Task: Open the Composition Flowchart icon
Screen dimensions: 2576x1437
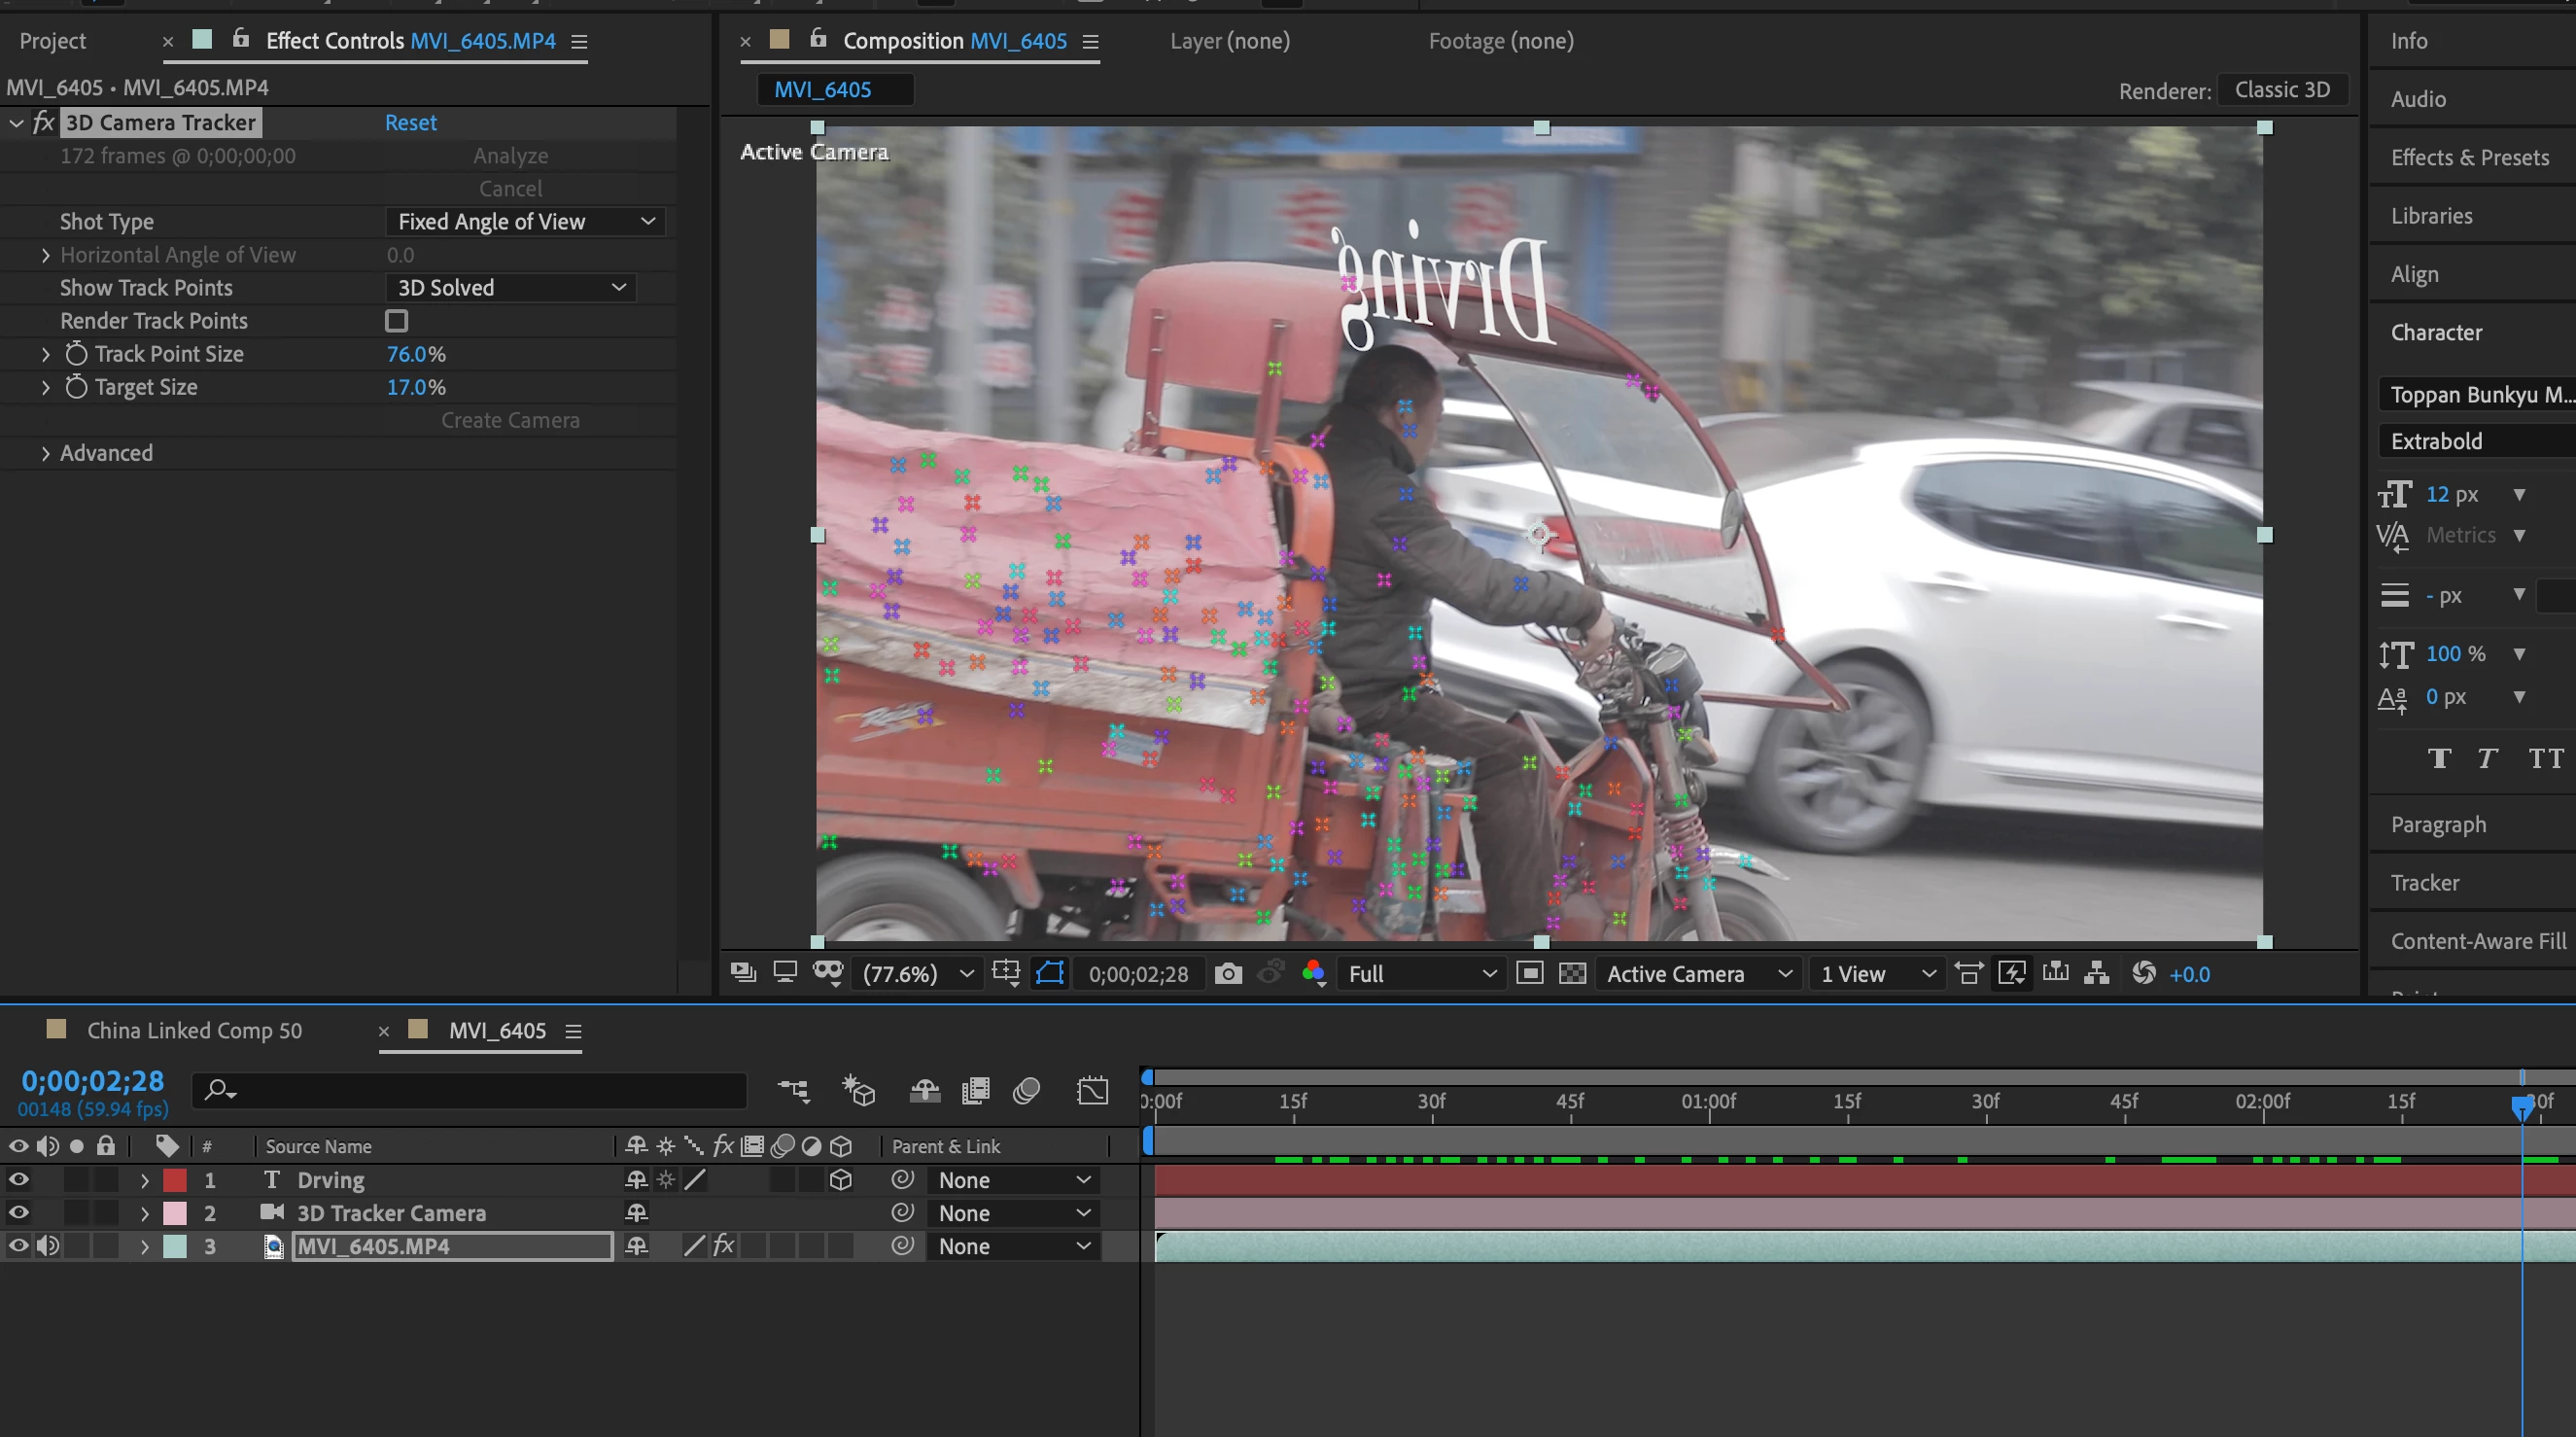Action: point(2097,974)
